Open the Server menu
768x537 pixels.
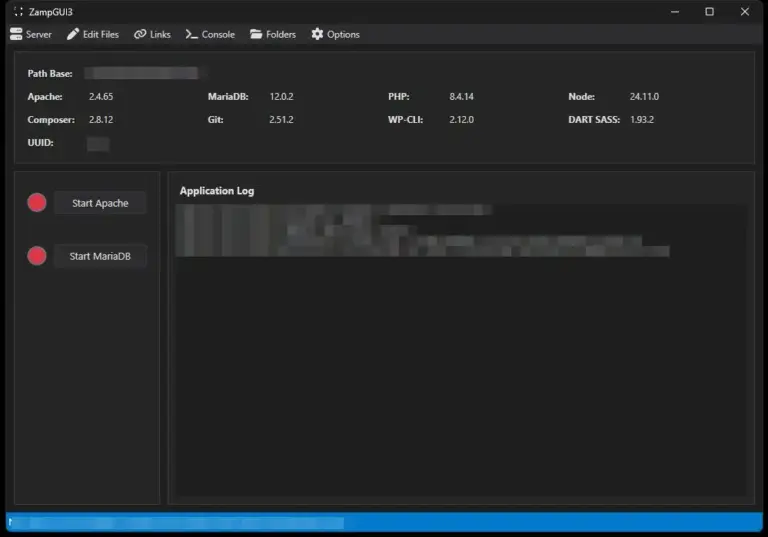click(30, 34)
